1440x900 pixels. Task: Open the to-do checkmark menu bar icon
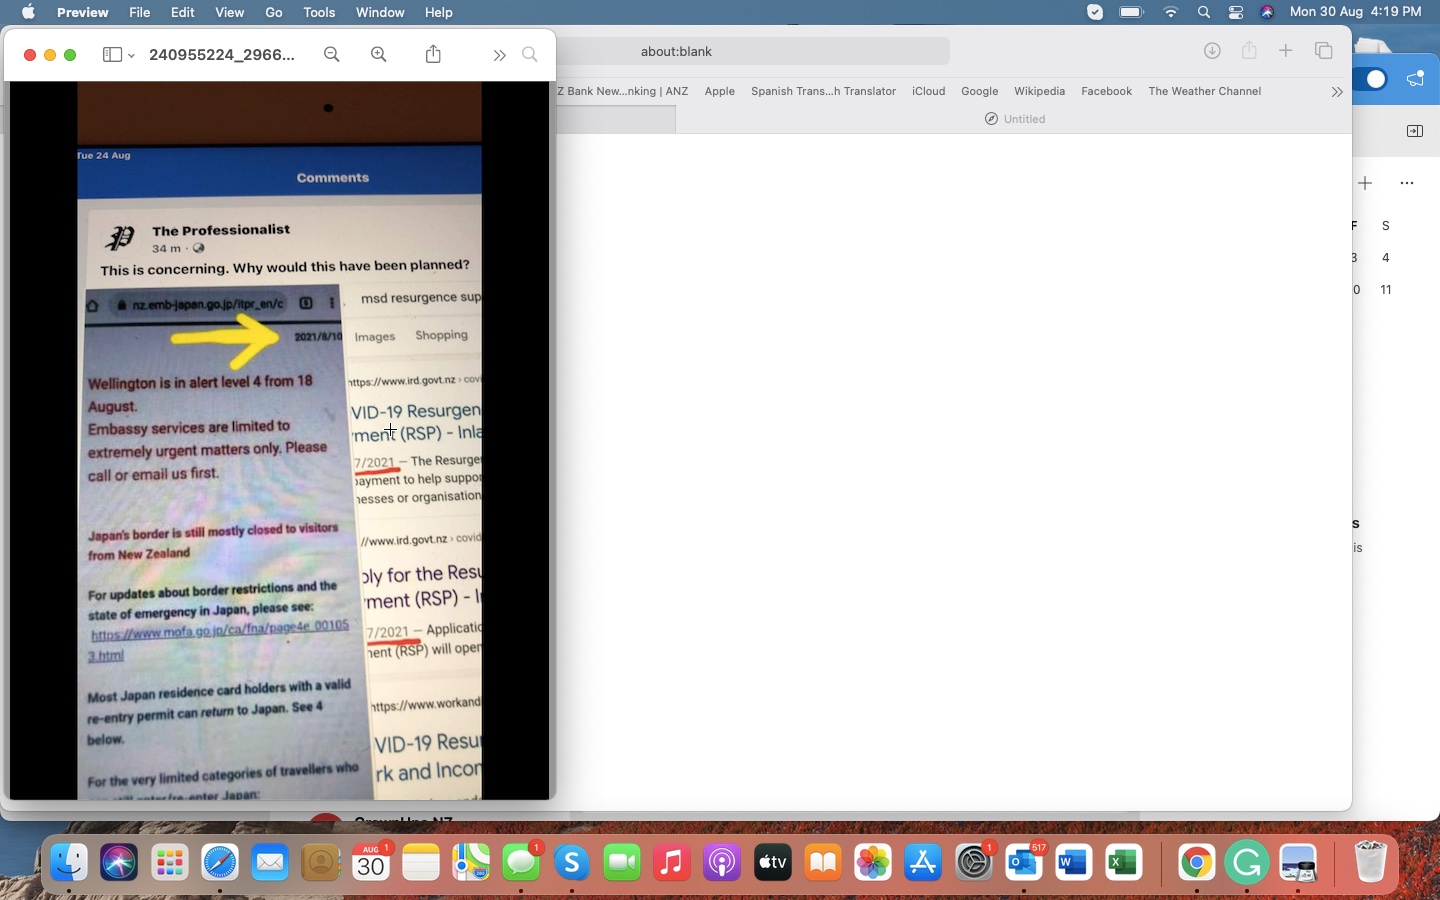click(x=1095, y=12)
